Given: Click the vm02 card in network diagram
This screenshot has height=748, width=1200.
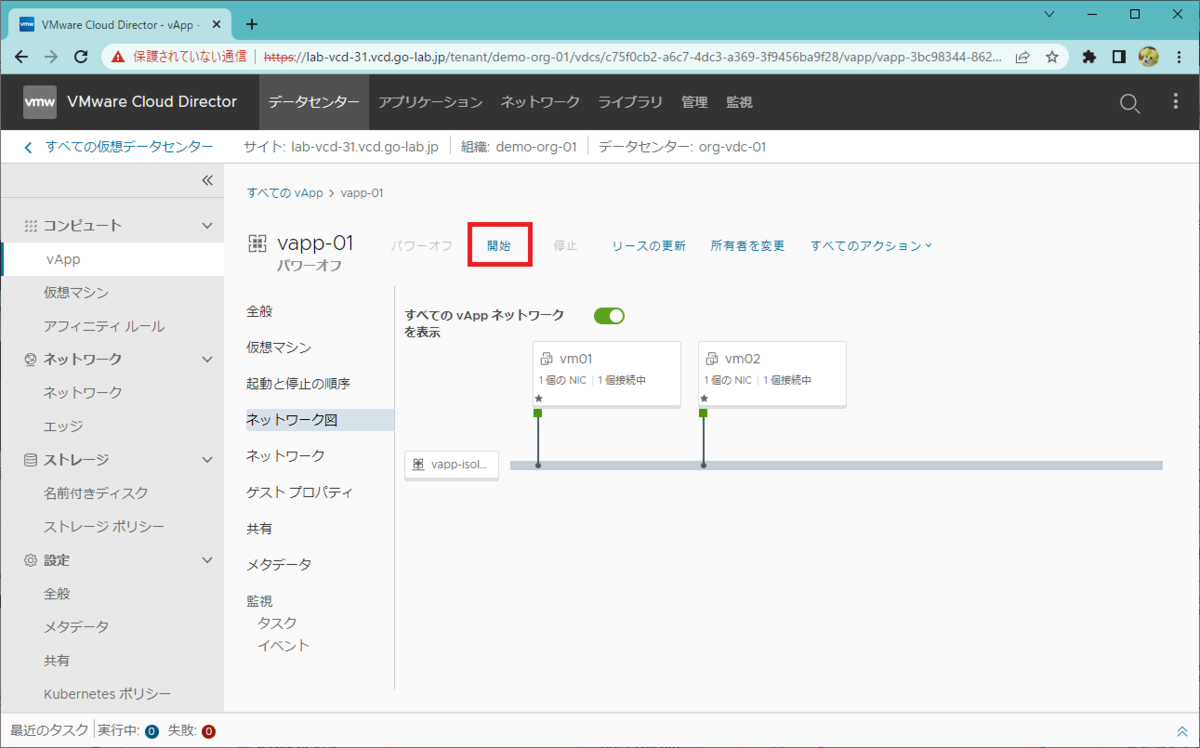Looking at the screenshot, I should 772,374.
